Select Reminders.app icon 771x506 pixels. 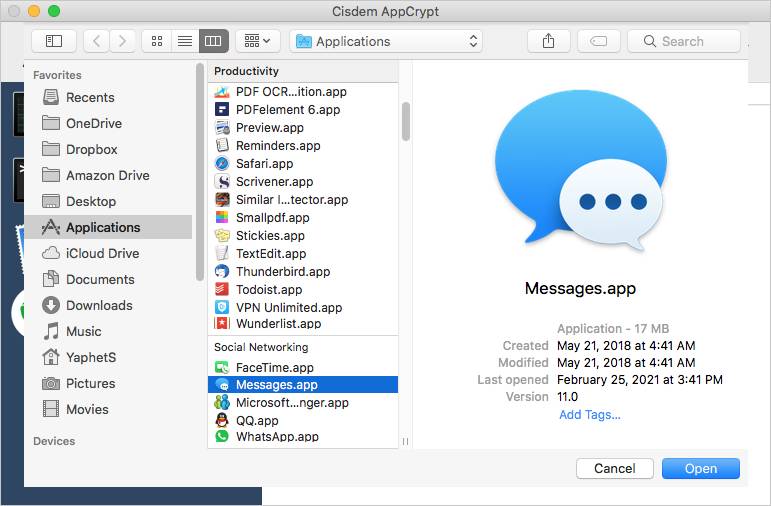[x=222, y=145]
